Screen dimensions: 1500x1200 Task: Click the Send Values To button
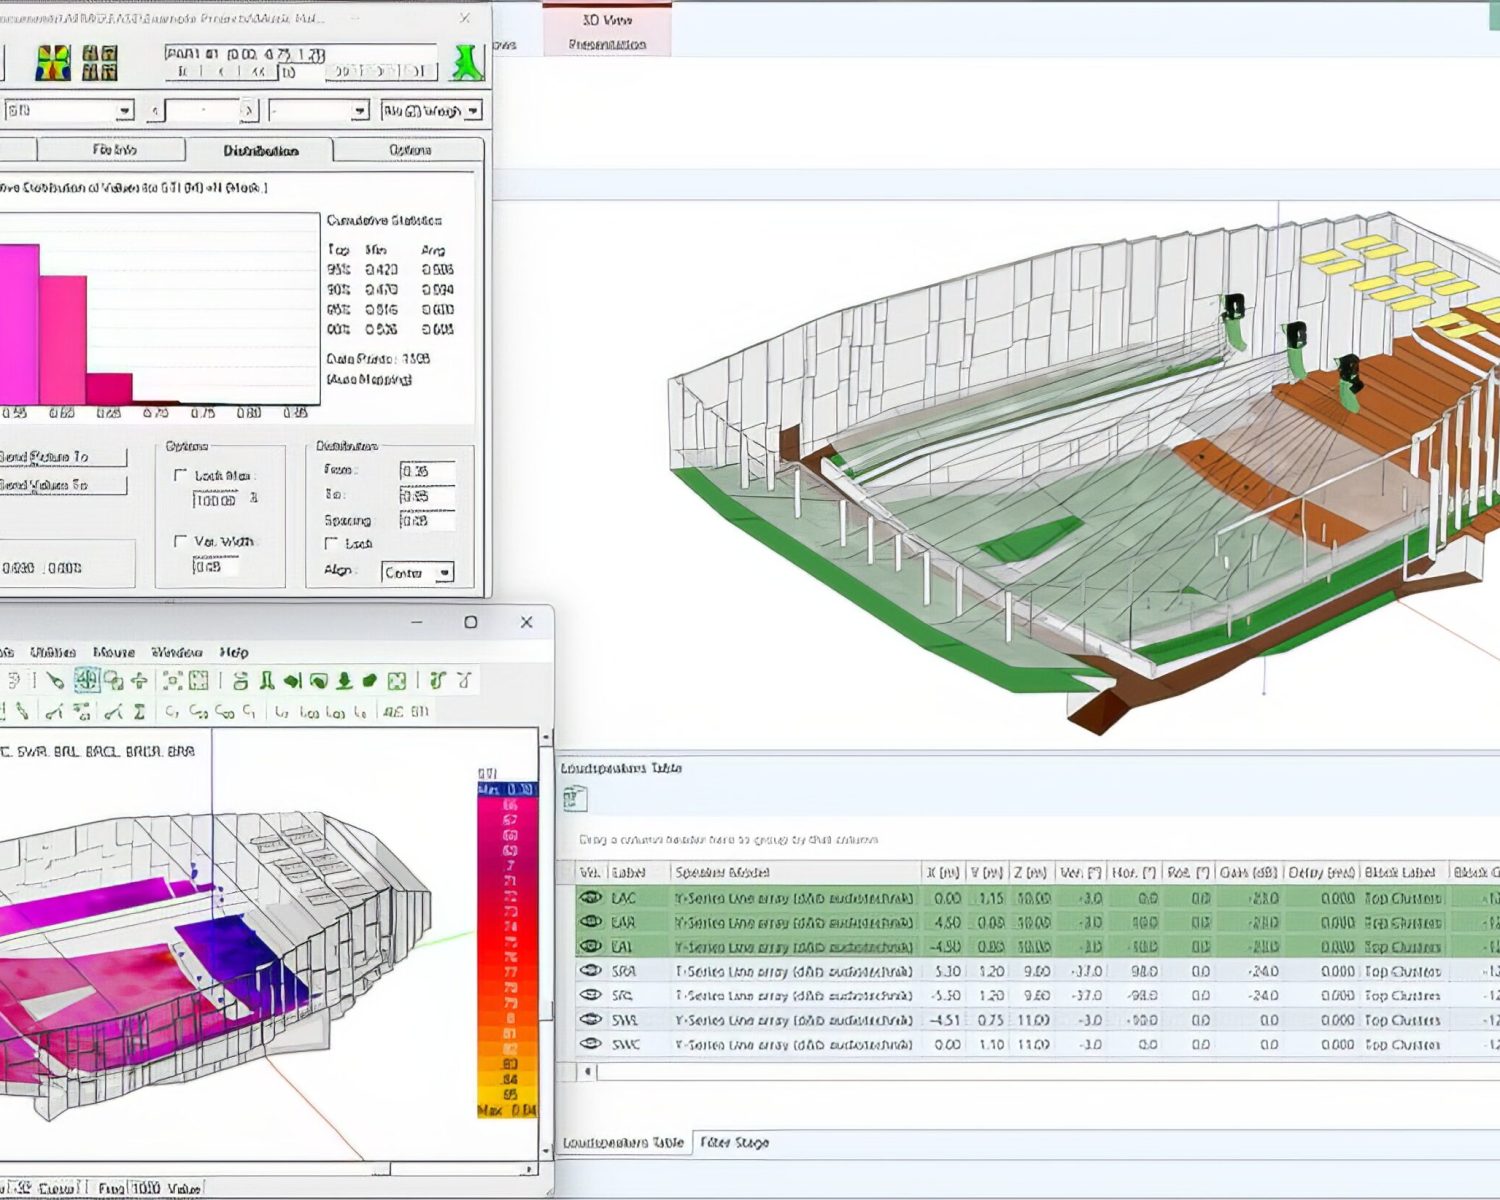click(62, 485)
